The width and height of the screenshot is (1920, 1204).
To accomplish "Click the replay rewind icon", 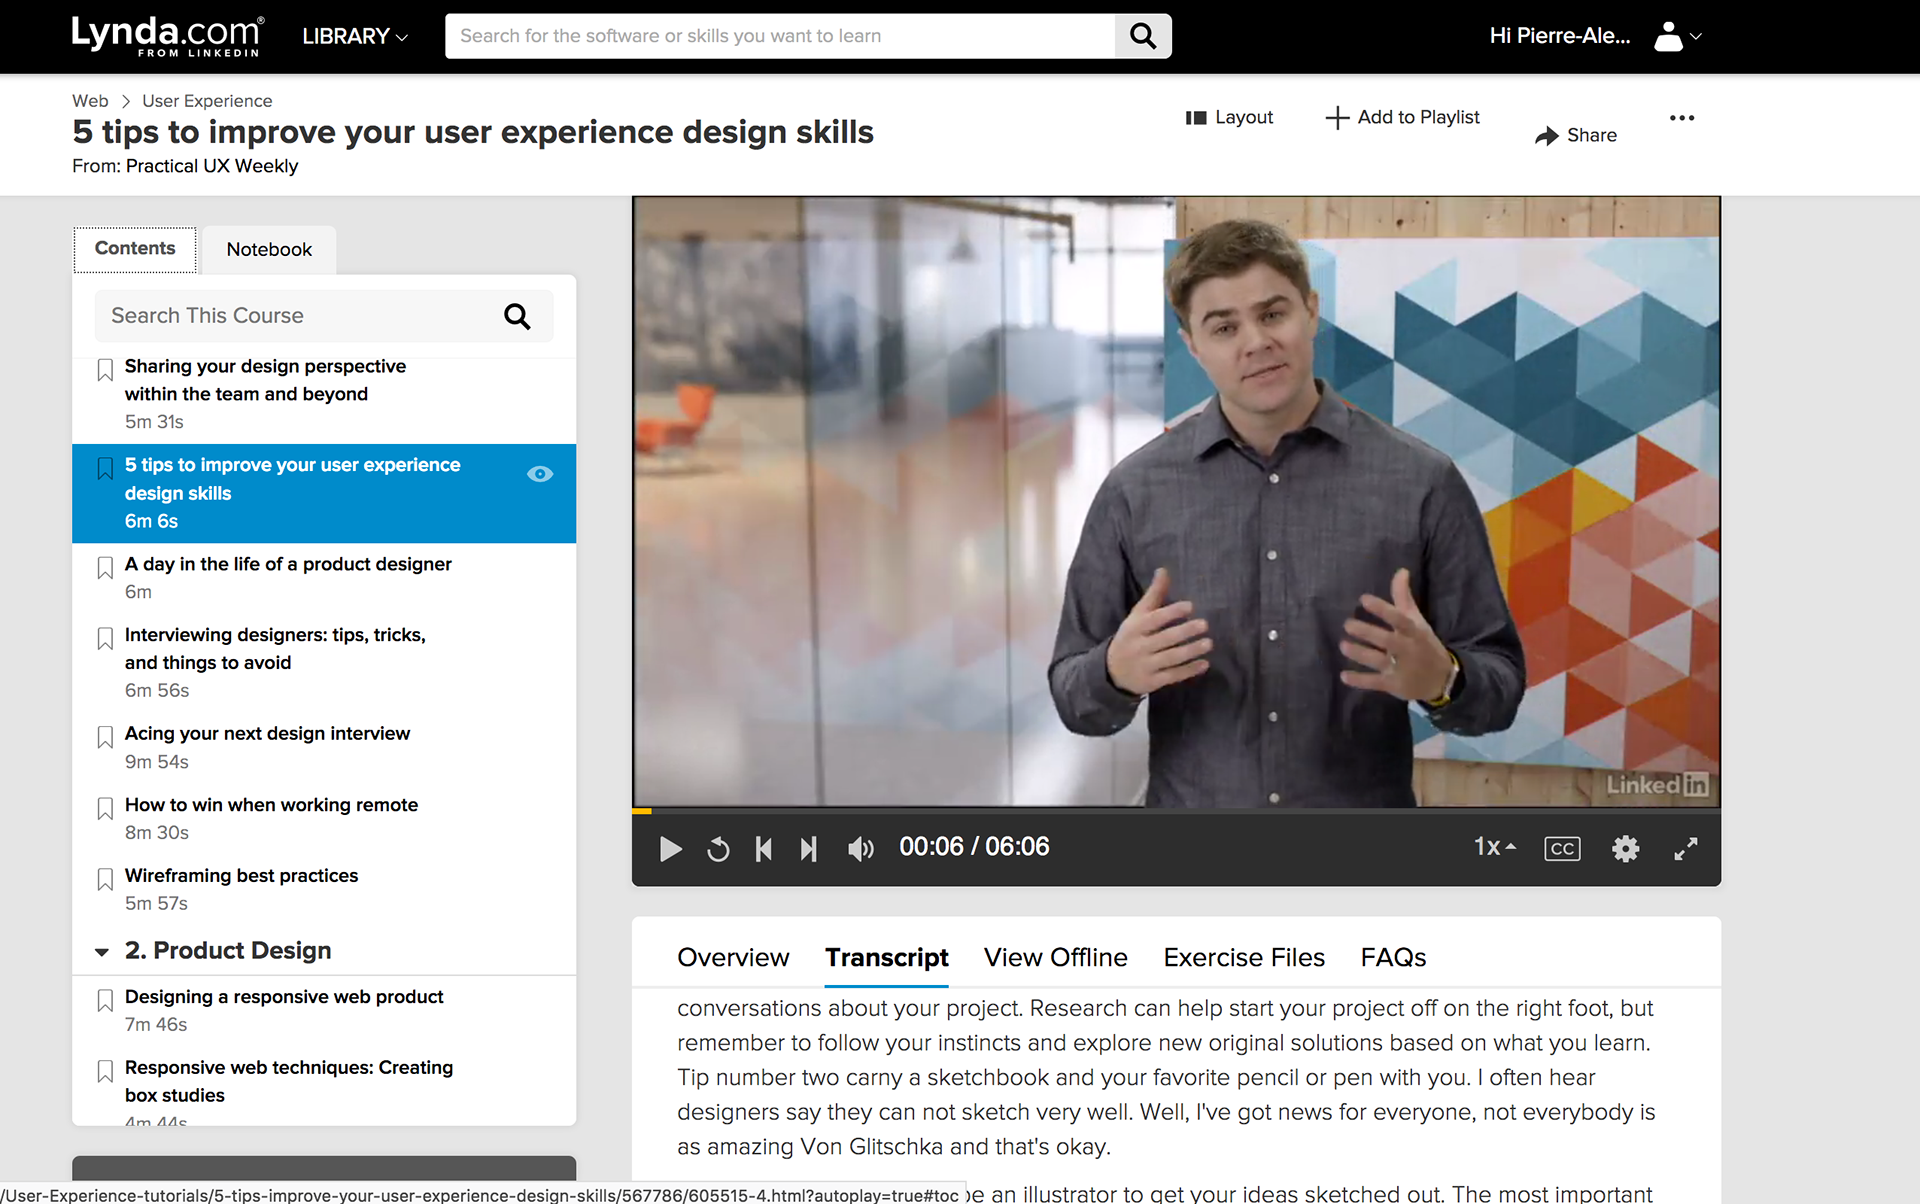I will tap(718, 849).
